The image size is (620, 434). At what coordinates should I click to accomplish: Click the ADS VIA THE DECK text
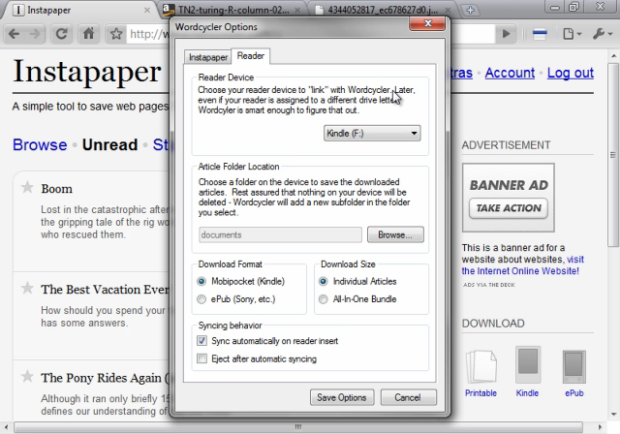489,285
